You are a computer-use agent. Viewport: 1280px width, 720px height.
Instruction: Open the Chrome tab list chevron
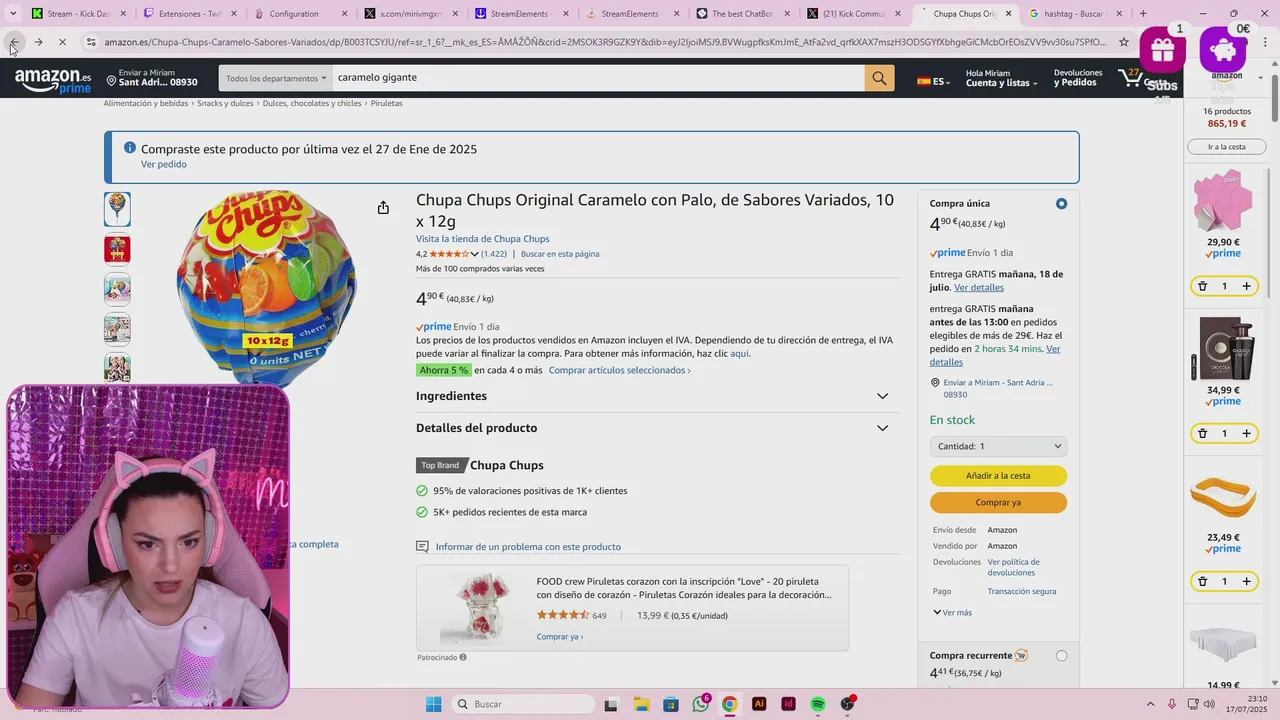[x=13, y=13]
